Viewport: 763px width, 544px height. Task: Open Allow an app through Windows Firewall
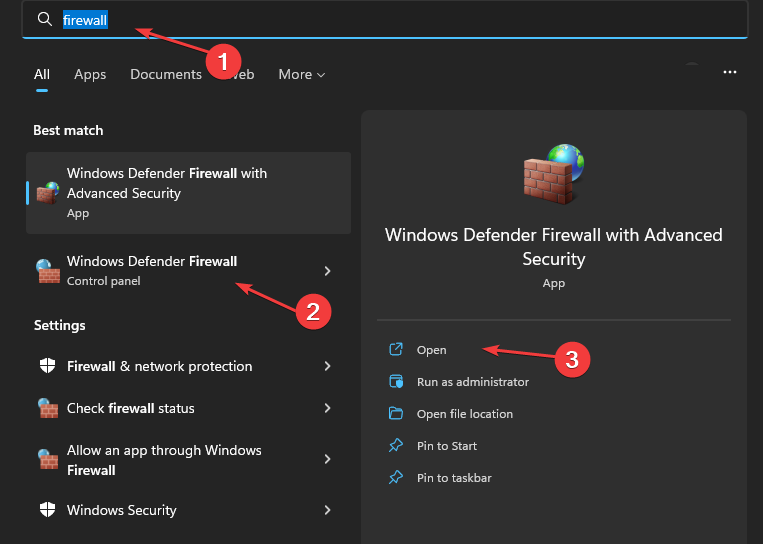pyautogui.click(x=164, y=460)
